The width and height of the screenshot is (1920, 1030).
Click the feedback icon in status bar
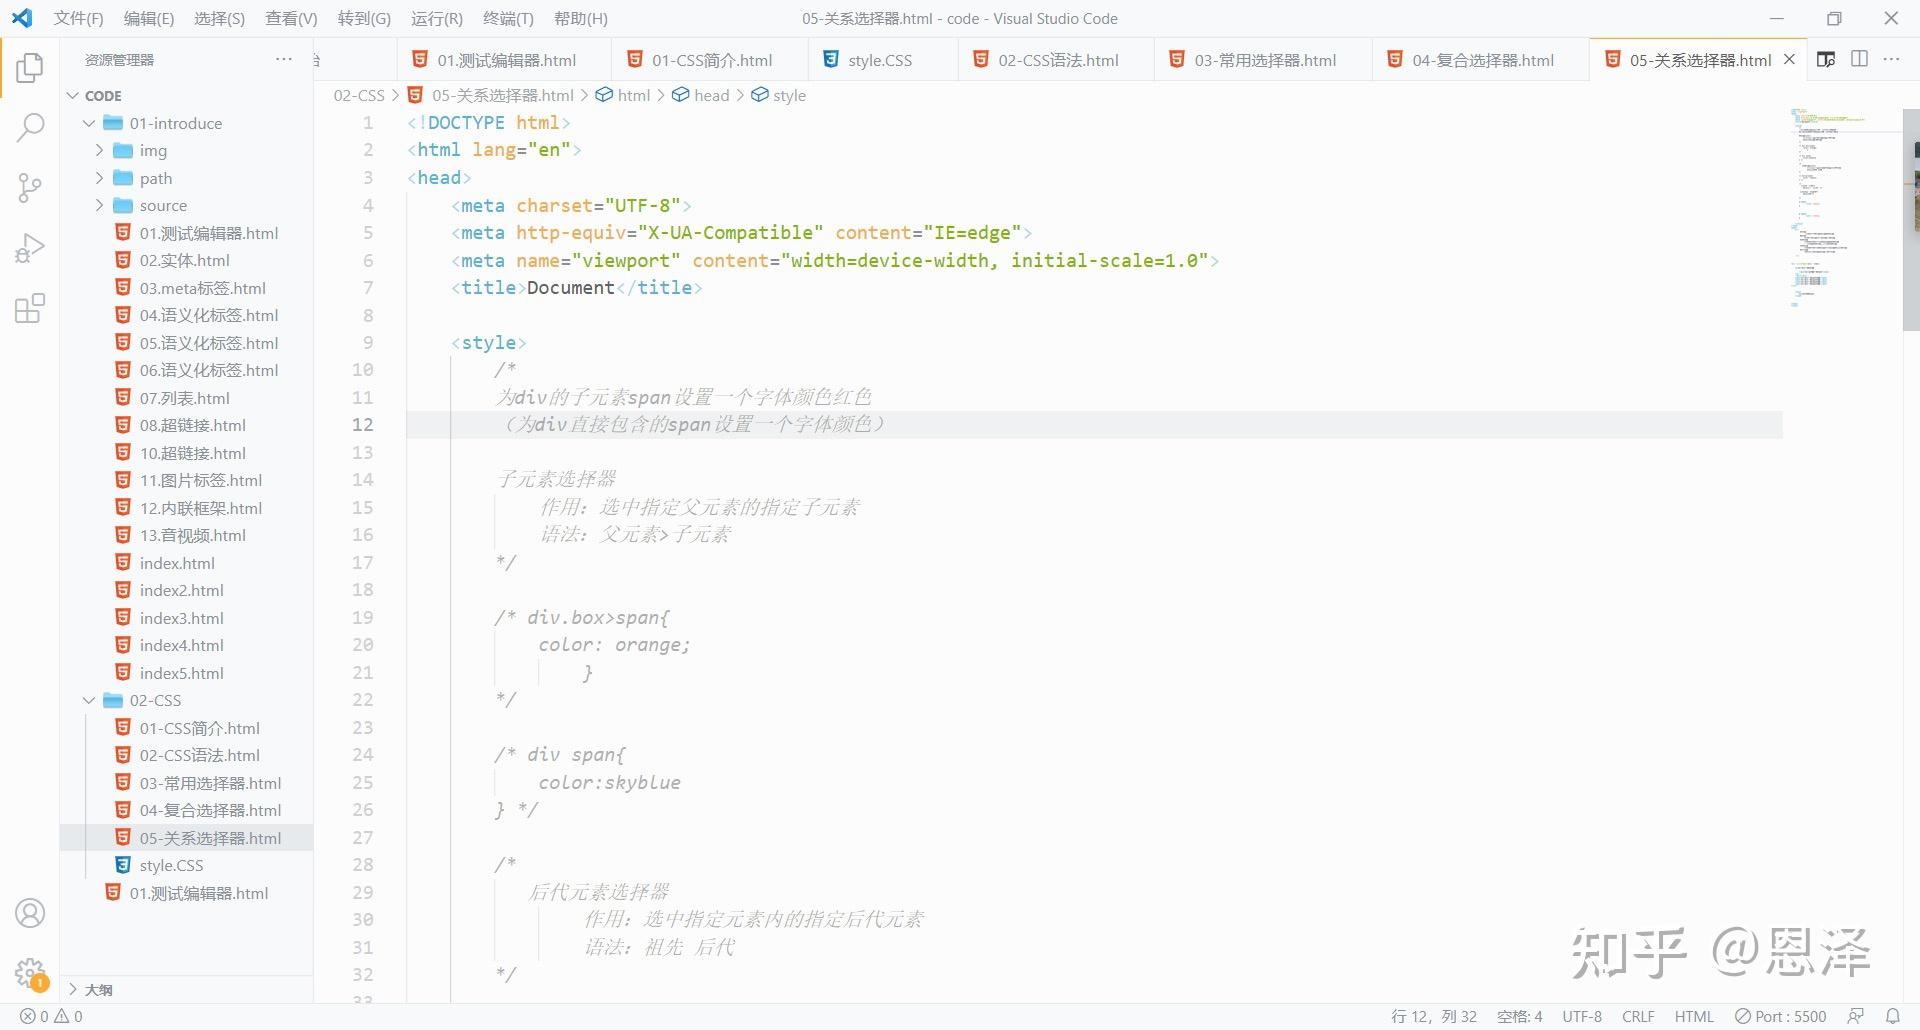click(x=1856, y=1016)
